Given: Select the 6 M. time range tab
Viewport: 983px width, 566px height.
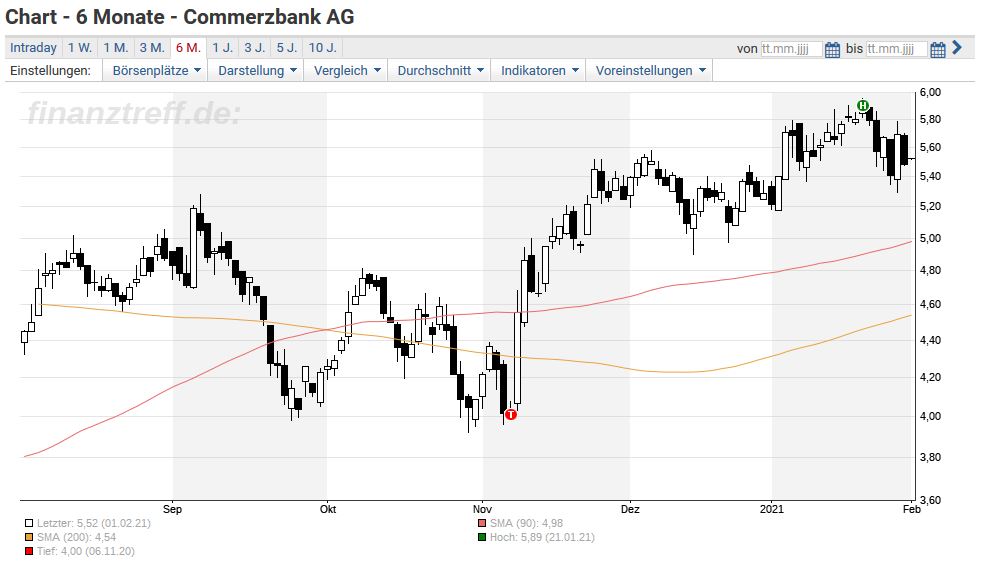Looking at the screenshot, I should point(189,48).
